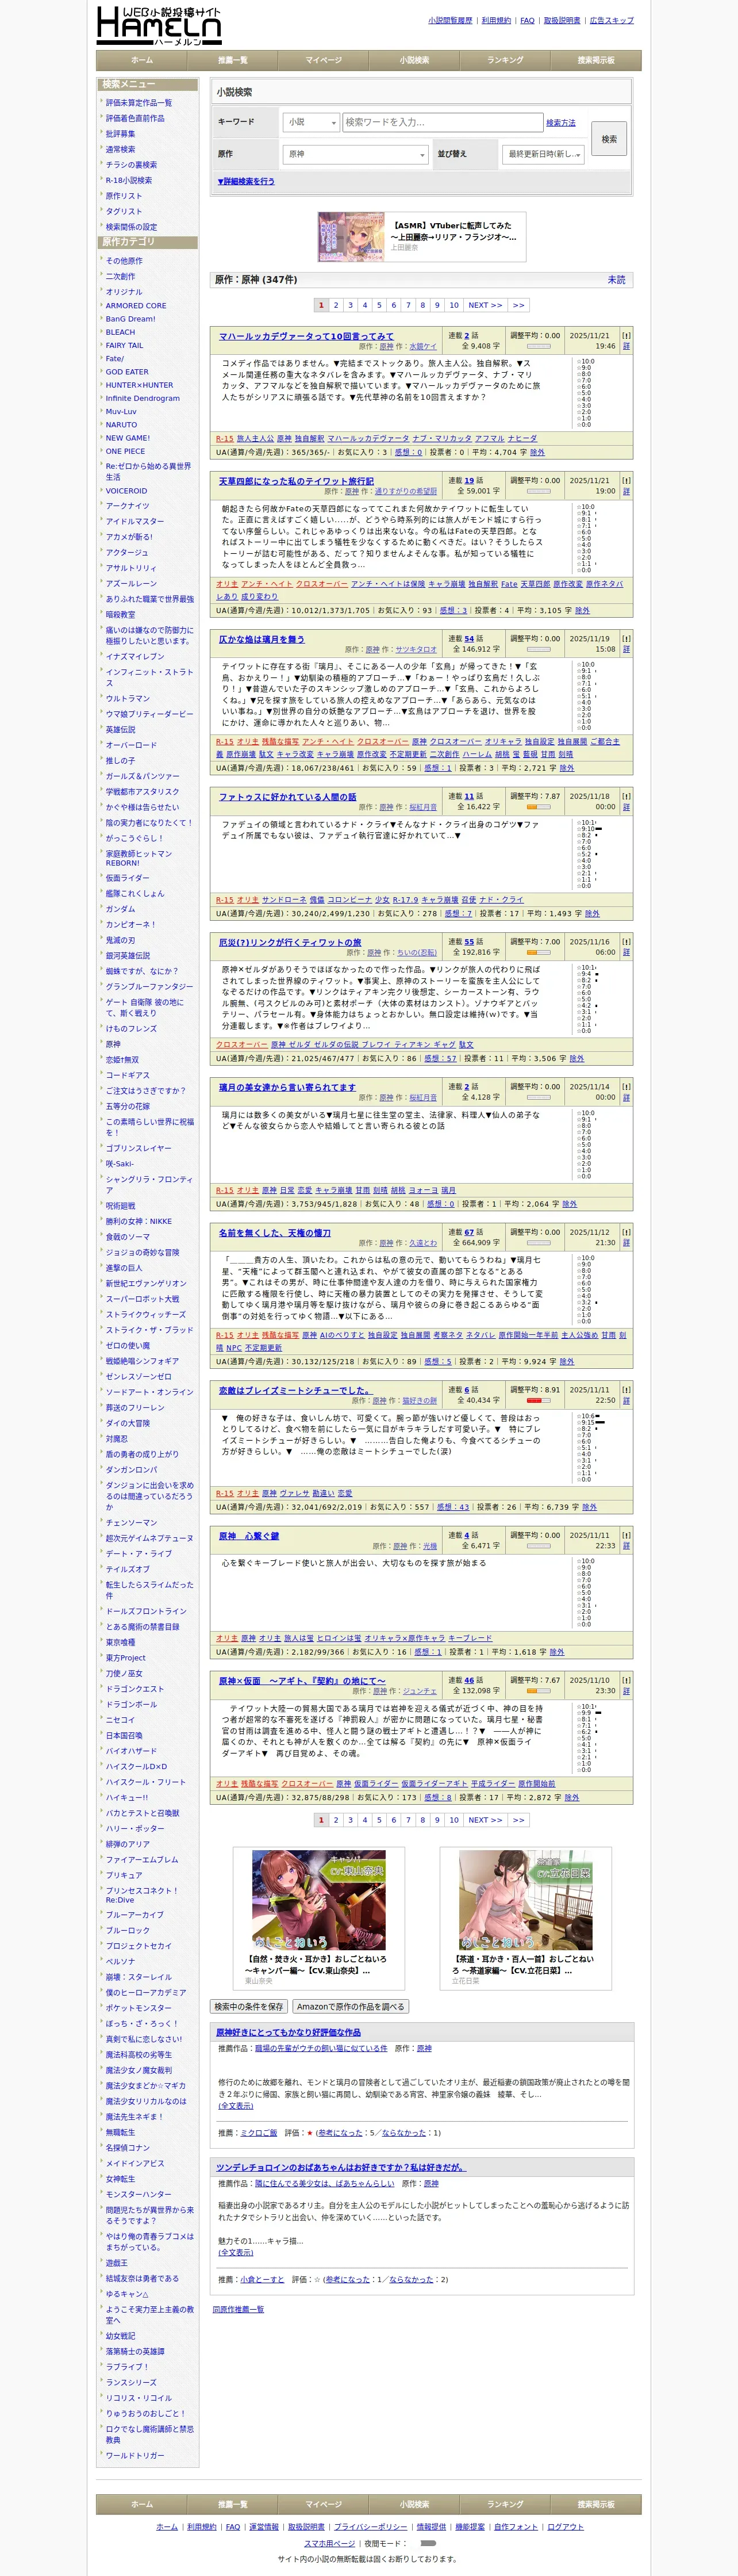
Task: Open the 並び替え sort order dropdown
Action: 543,154
